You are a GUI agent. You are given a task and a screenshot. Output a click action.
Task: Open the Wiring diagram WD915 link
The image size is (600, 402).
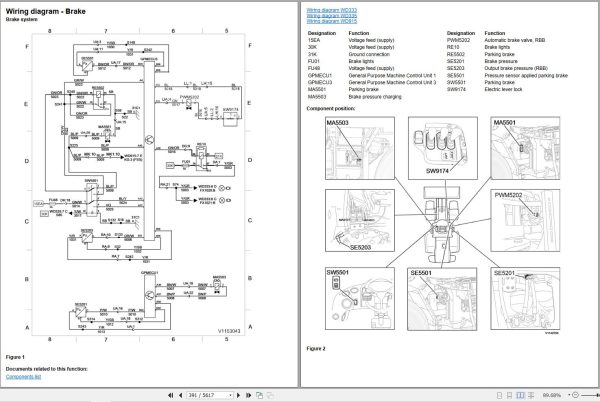[x=331, y=21]
